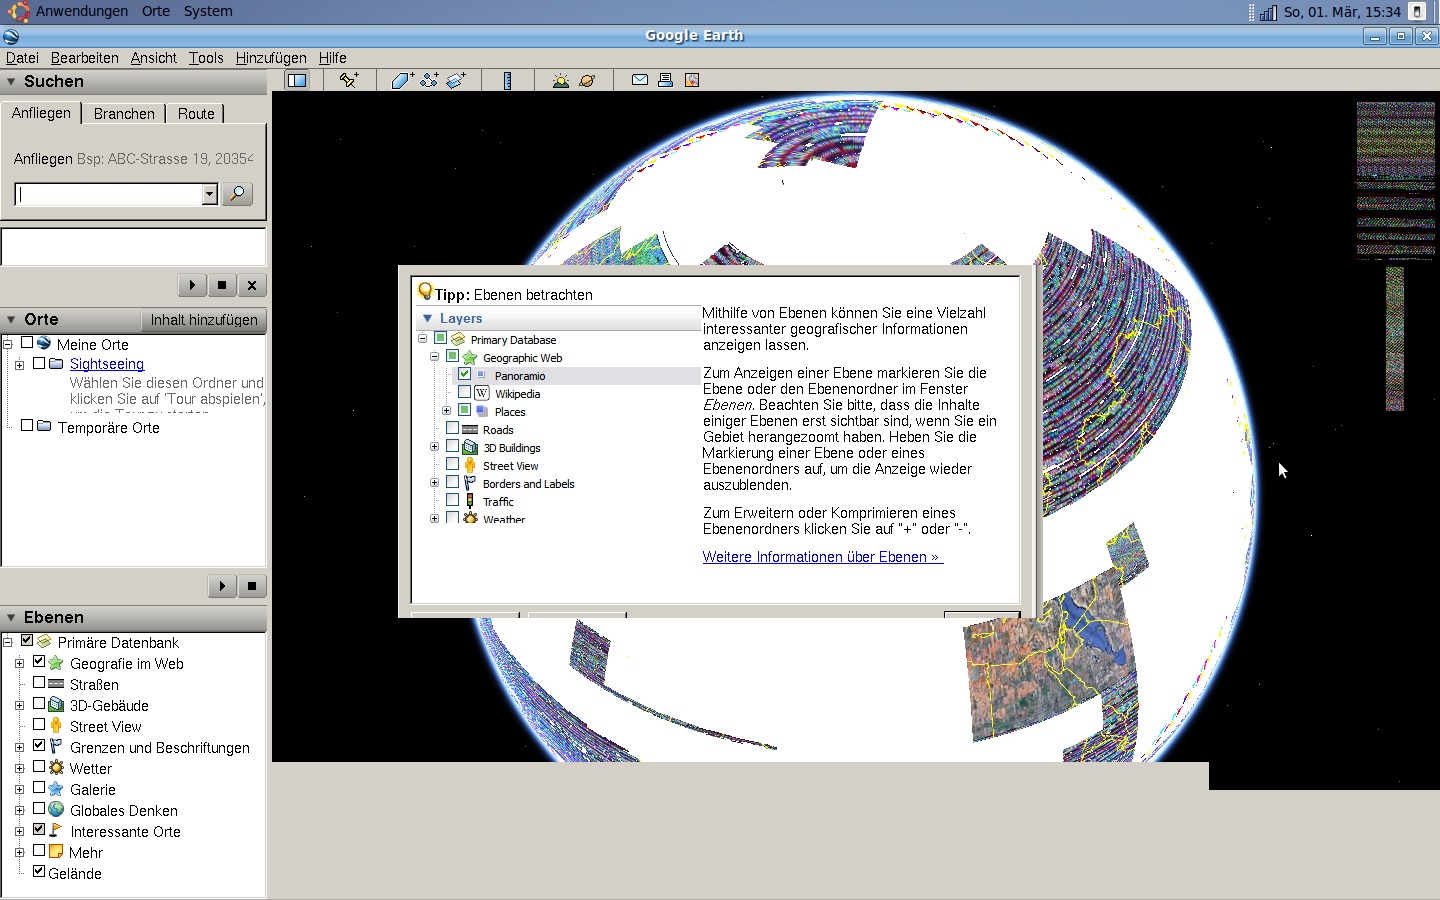Image resolution: width=1440 pixels, height=900 pixels.
Task: Enable the 3D-Gebäude layer checkbox
Action: pyautogui.click(x=39, y=704)
